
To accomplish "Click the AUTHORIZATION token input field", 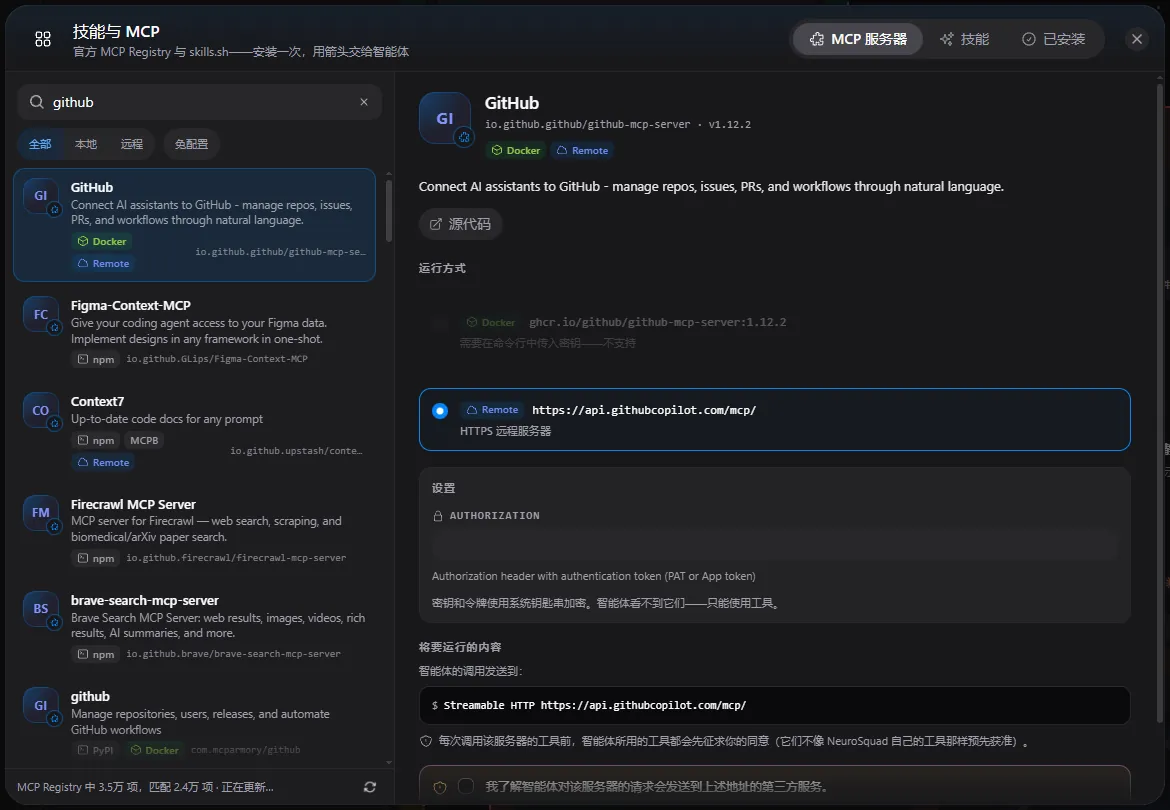I will pyautogui.click(x=775, y=546).
